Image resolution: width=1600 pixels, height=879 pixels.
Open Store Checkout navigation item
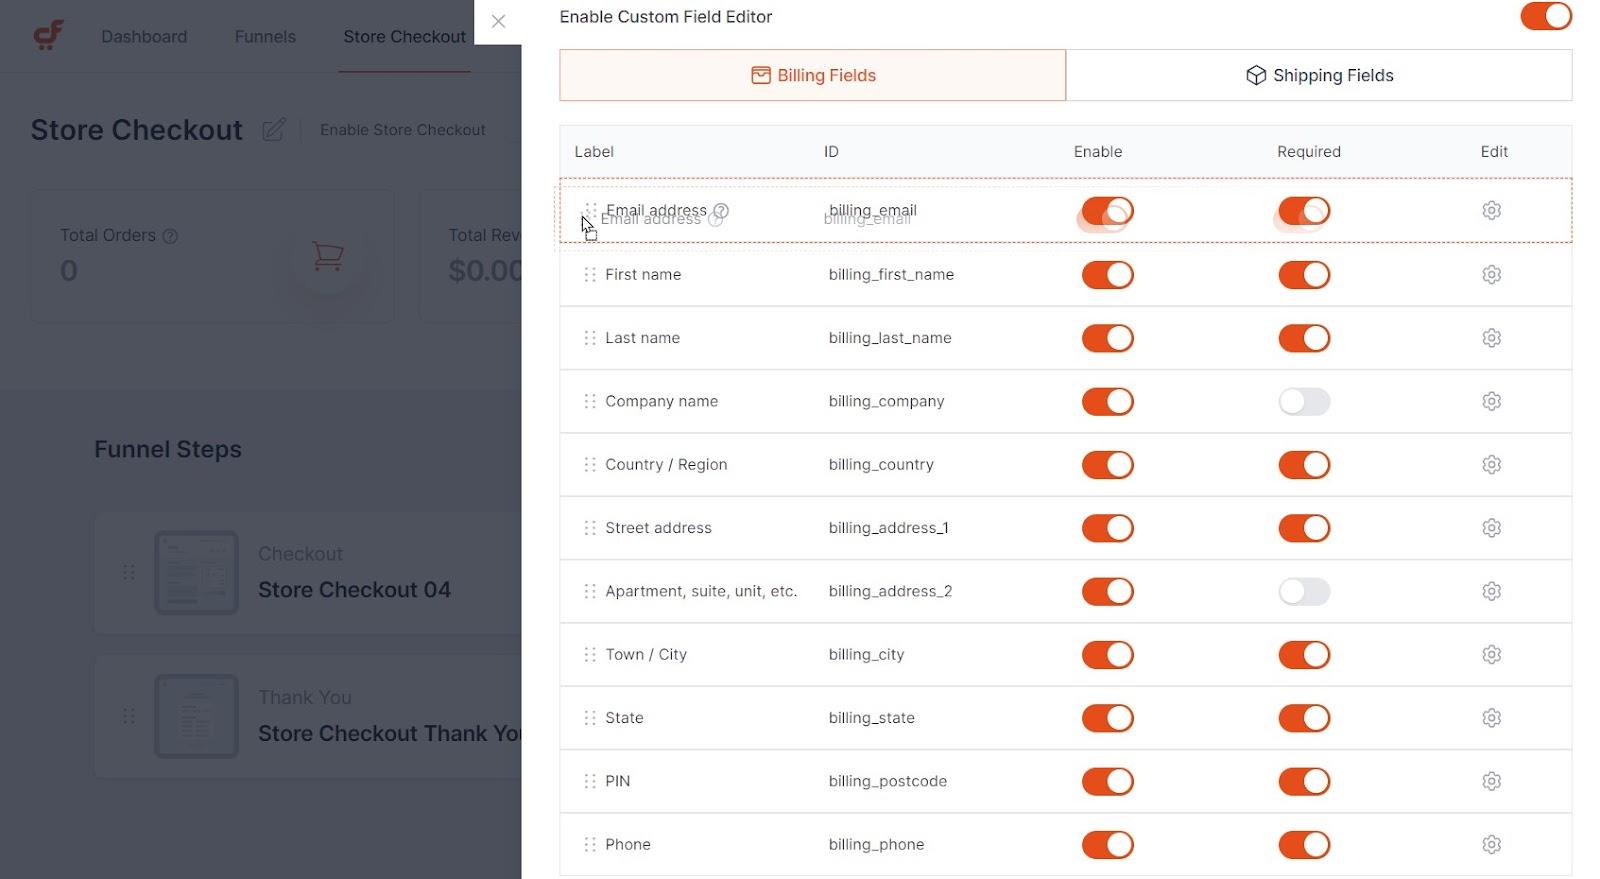click(404, 36)
